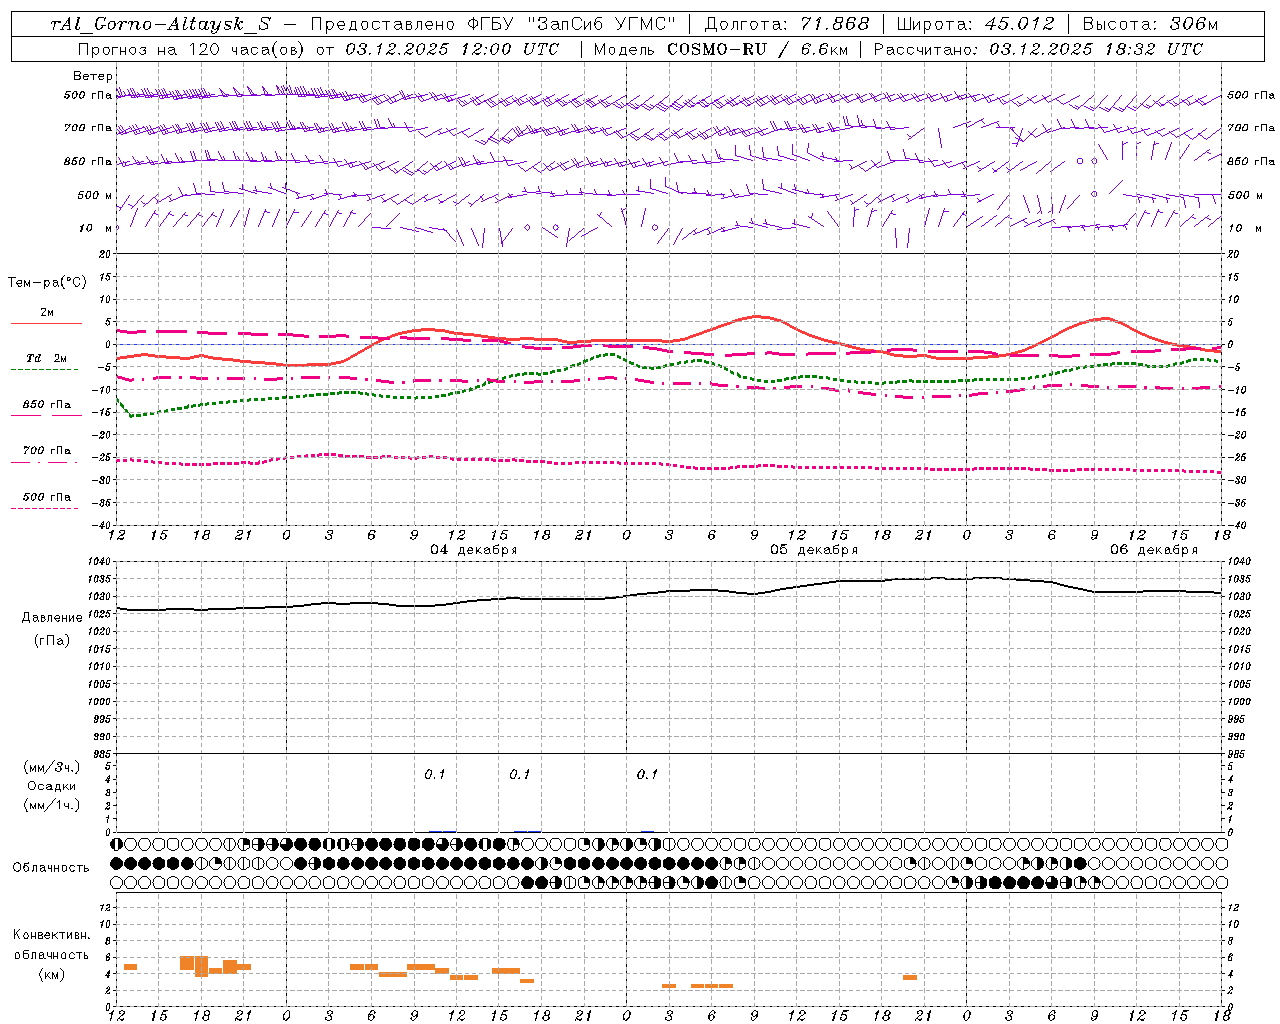The width and height of the screenshot is (1280, 1024).
Task: Click the orange convective bar after 18h on 05 December
Action: click(910, 977)
